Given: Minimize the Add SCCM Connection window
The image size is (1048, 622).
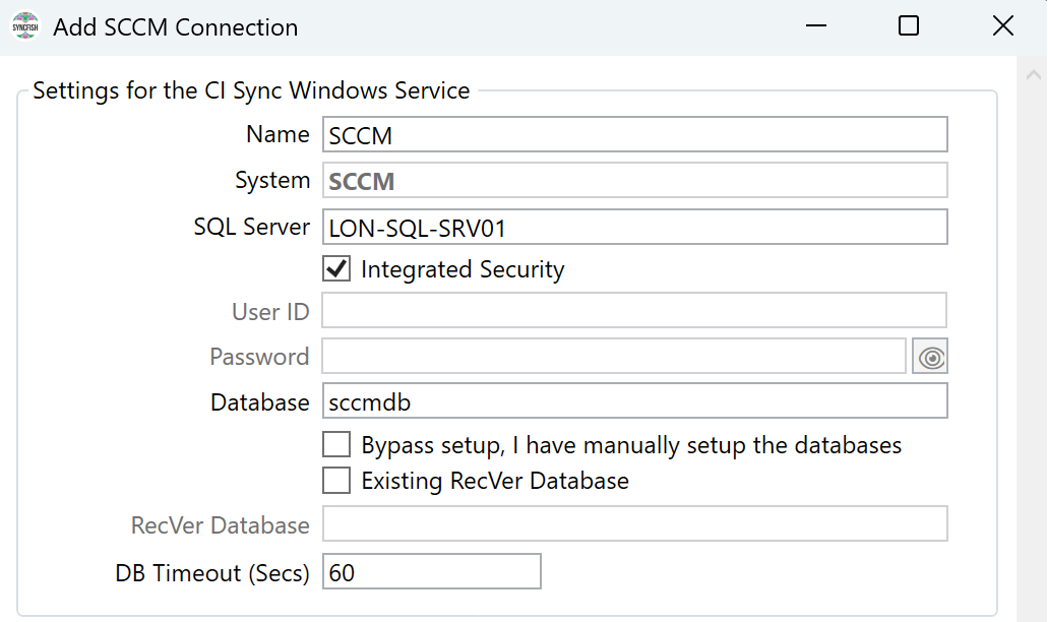Looking at the screenshot, I should pos(816,26).
